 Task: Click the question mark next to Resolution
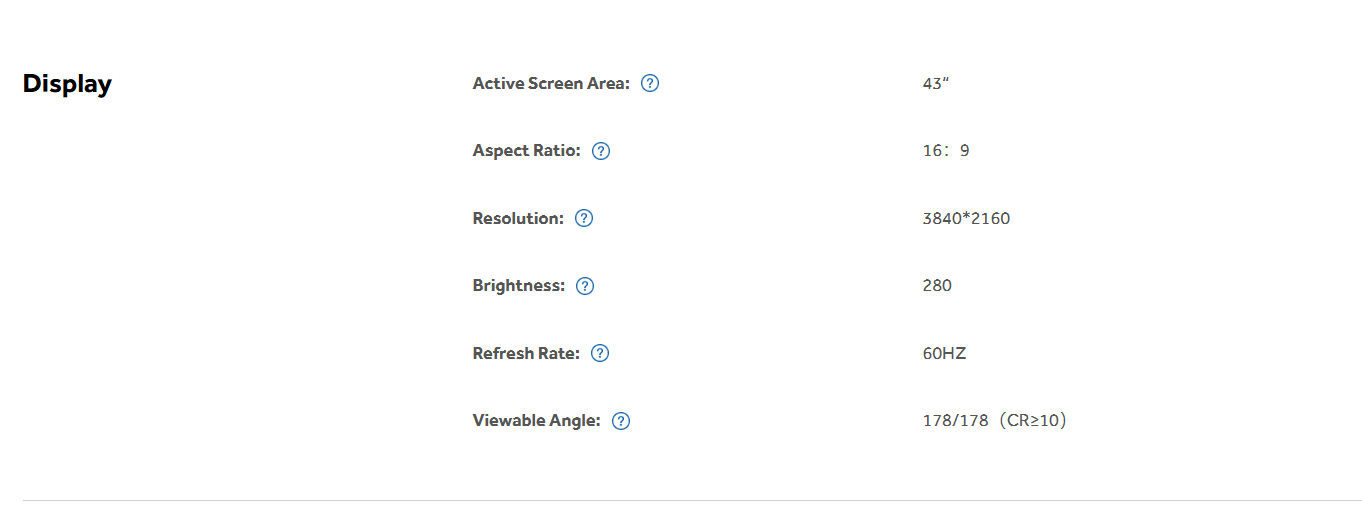(x=584, y=218)
